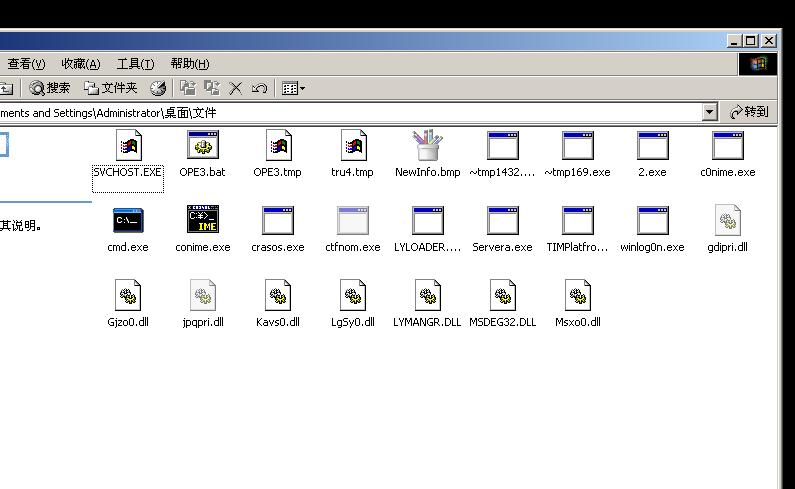Viewport: 795px width, 489px height.
Task: Select conime.exe file icon
Action: coord(202,221)
